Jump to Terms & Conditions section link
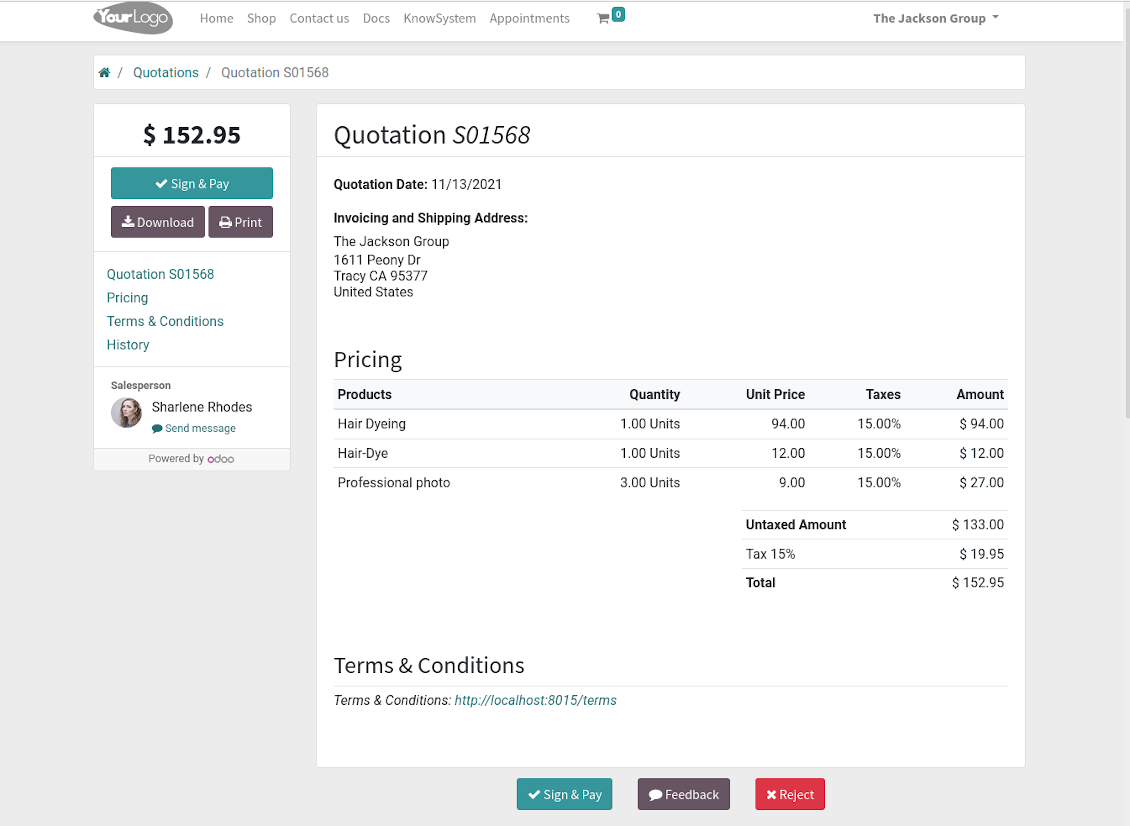 tap(165, 321)
